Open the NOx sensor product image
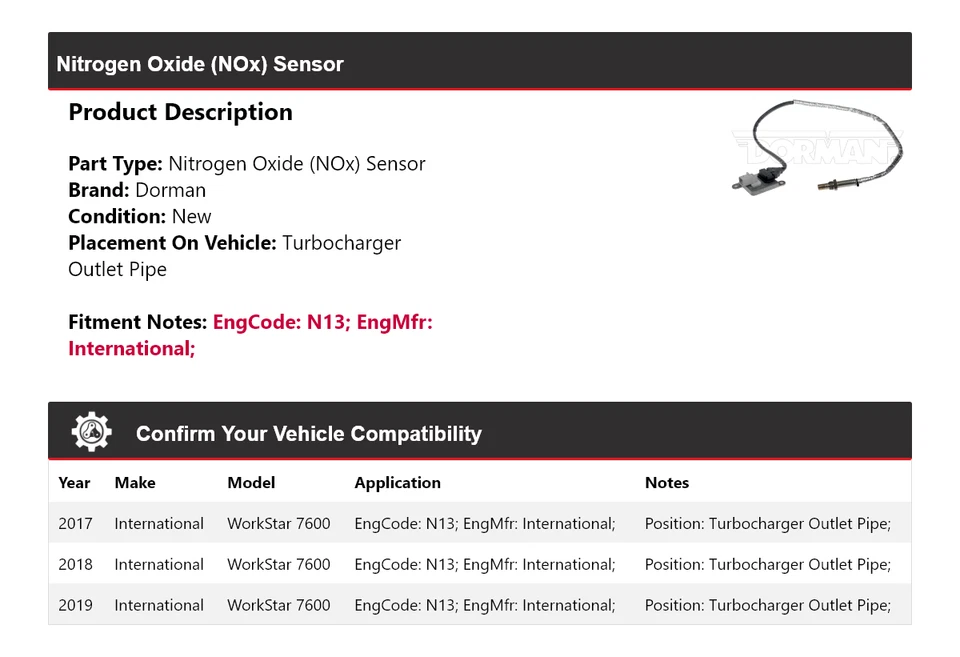960x657 pixels. pyautogui.click(x=817, y=148)
